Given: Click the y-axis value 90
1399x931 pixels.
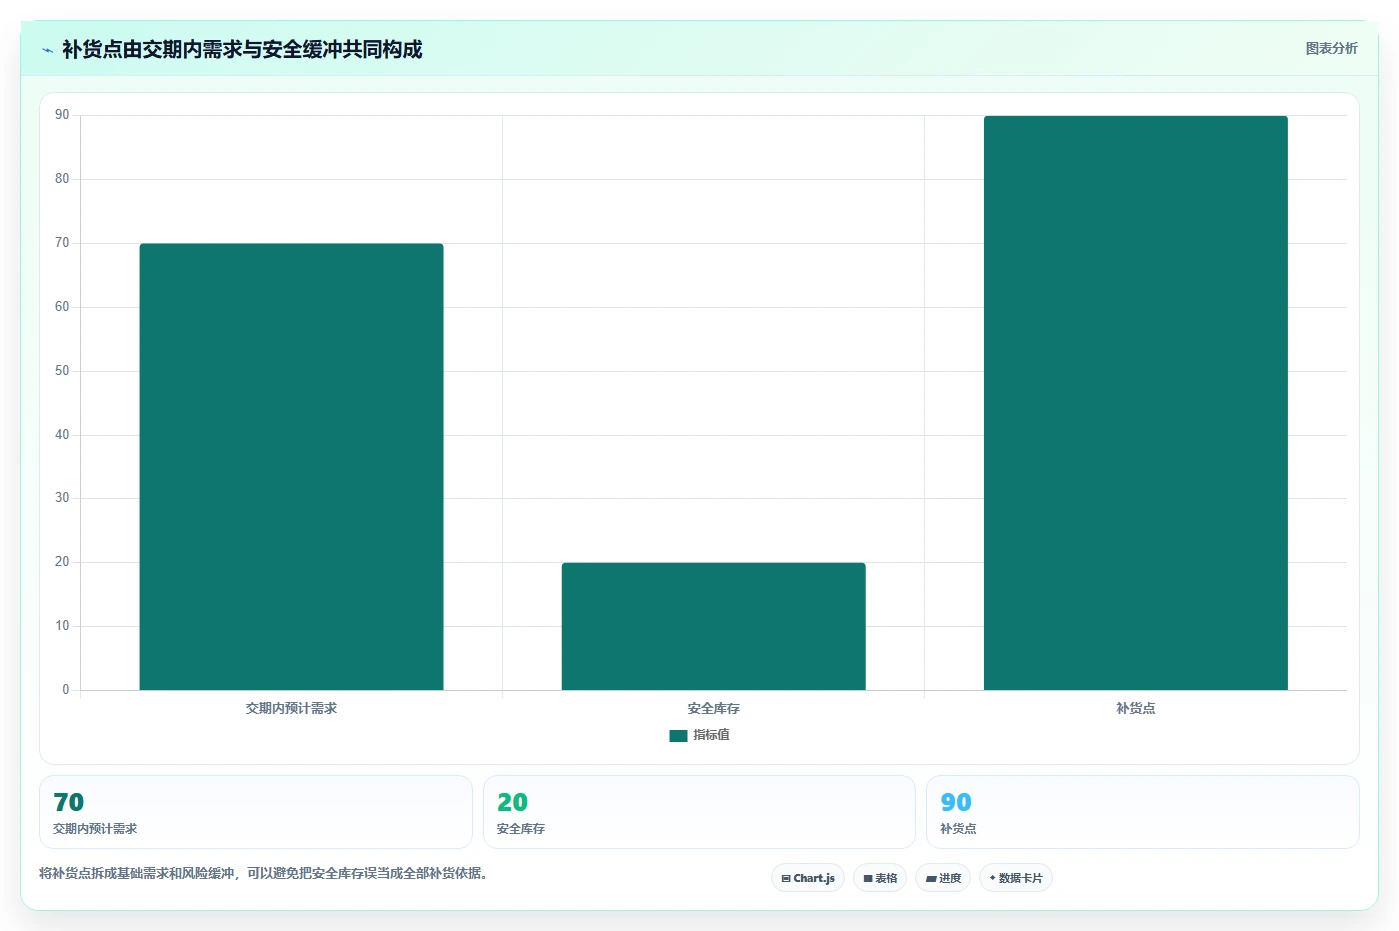Looking at the screenshot, I should pyautogui.click(x=62, y=115).
